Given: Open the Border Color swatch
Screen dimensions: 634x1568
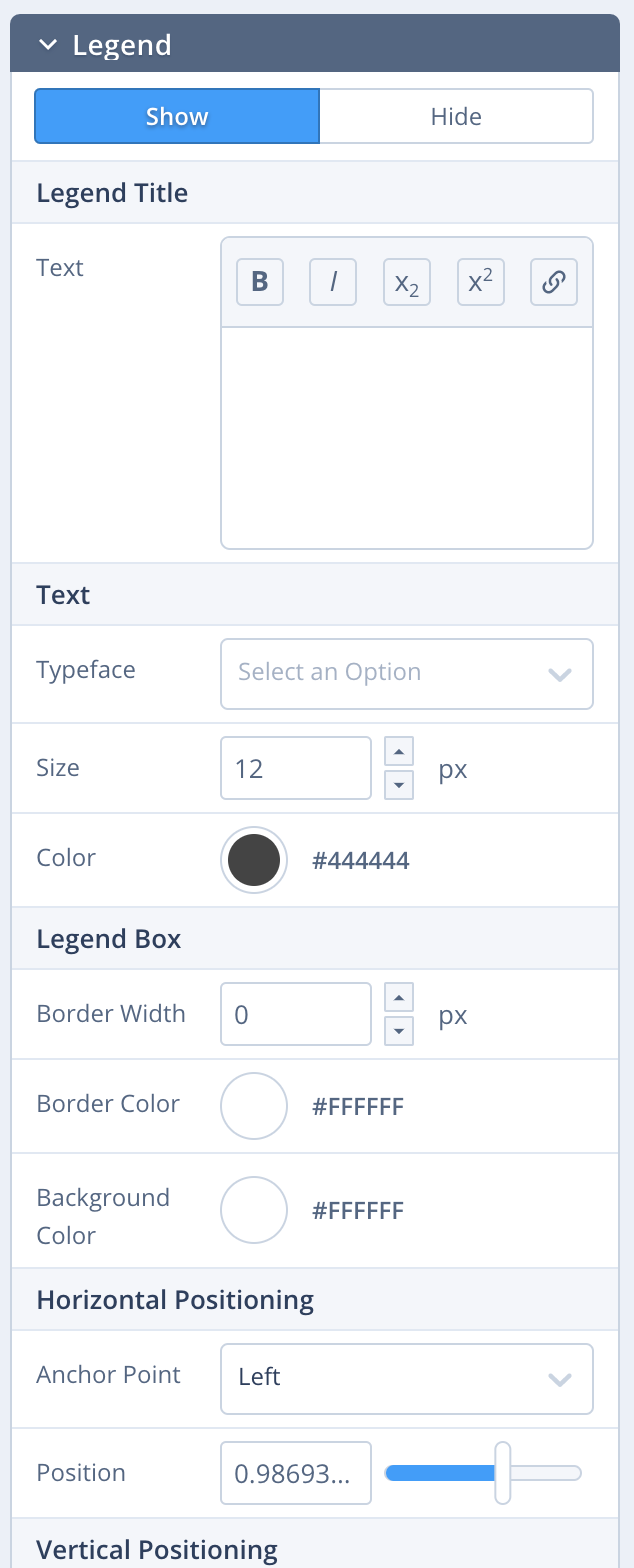Looking at the screenshot, I should (254, 1106).
